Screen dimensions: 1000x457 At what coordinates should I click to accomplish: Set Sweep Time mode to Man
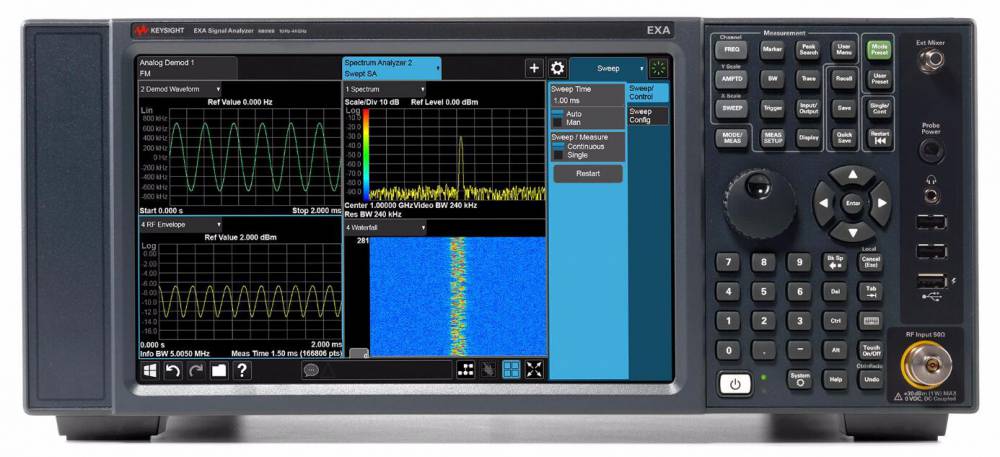click(567, 122)
